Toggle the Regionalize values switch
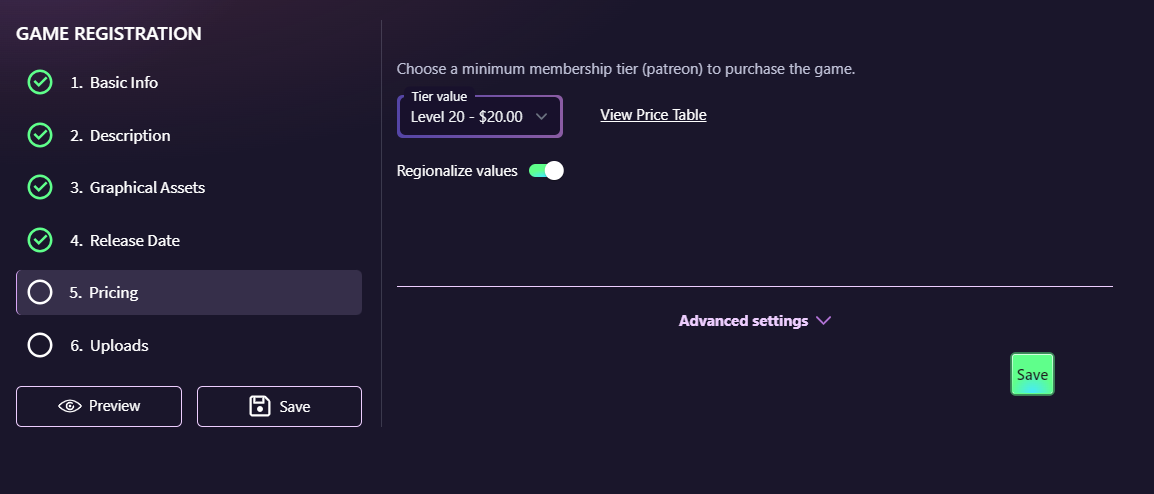1154x494 pixels. click(x=546, y=171)
